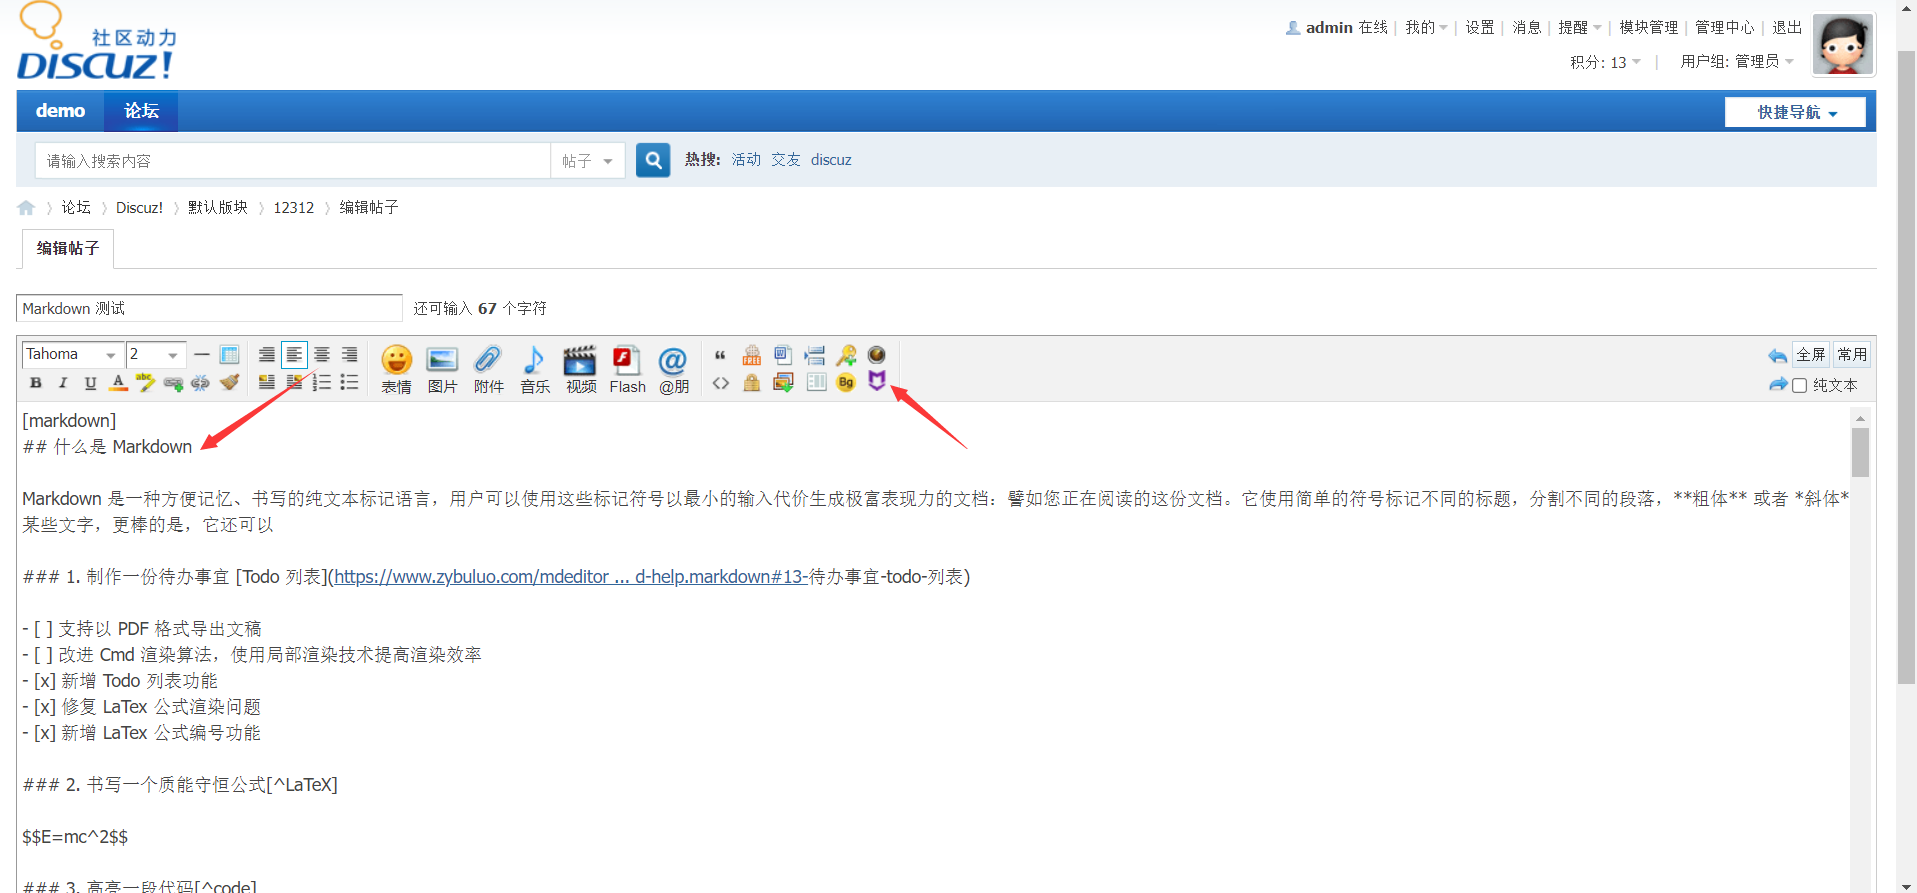Insert Flash content
1917x893 pixels.
pyautogui.click(x=627, y=370)
